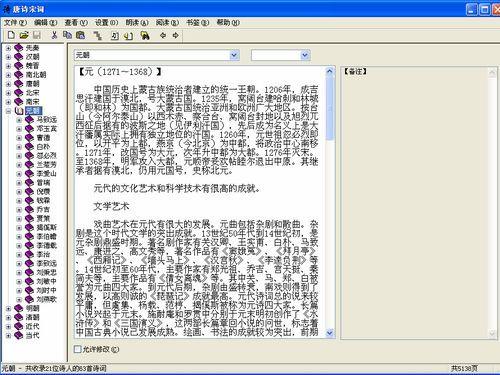The height and width of the screenshot is (375, 500).
Task: Open the 编辑 menu
Action: (46, 23)
